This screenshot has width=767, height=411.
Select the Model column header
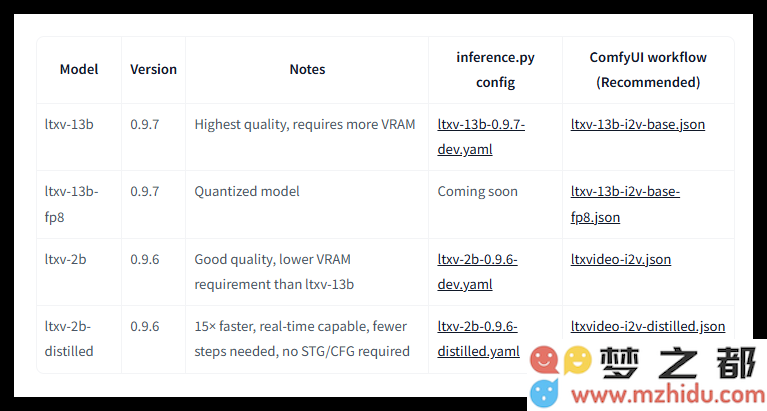click(79, 69)
